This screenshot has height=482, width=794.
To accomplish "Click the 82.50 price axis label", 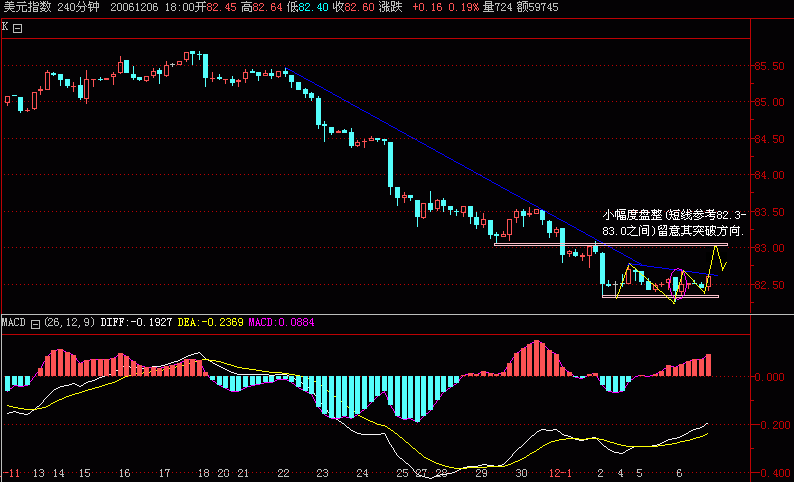I will point(769,285).
